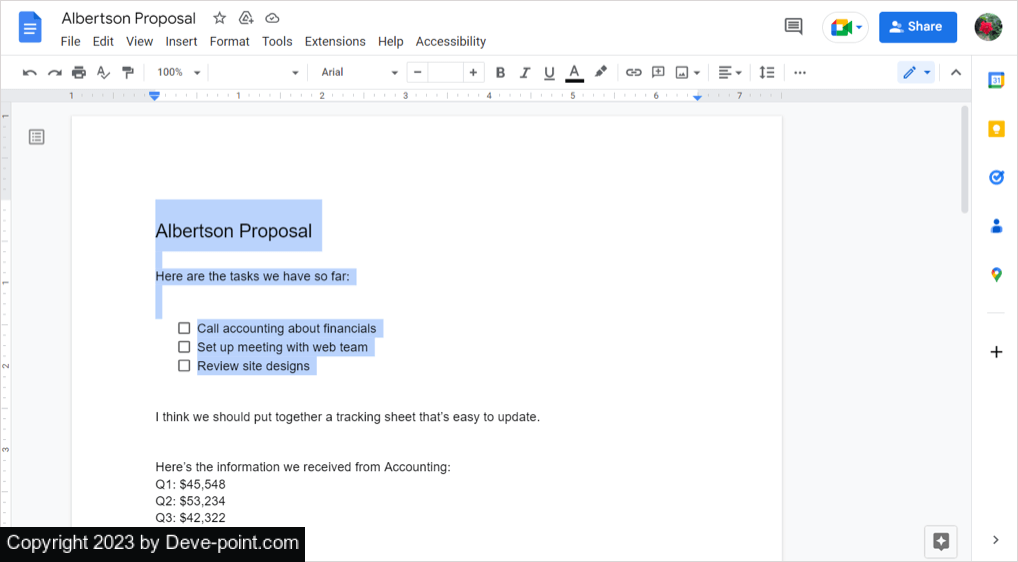Viewport: 1018px width, 562px height.
Task: Click the Insert link icon
Action: coord(633,72)
